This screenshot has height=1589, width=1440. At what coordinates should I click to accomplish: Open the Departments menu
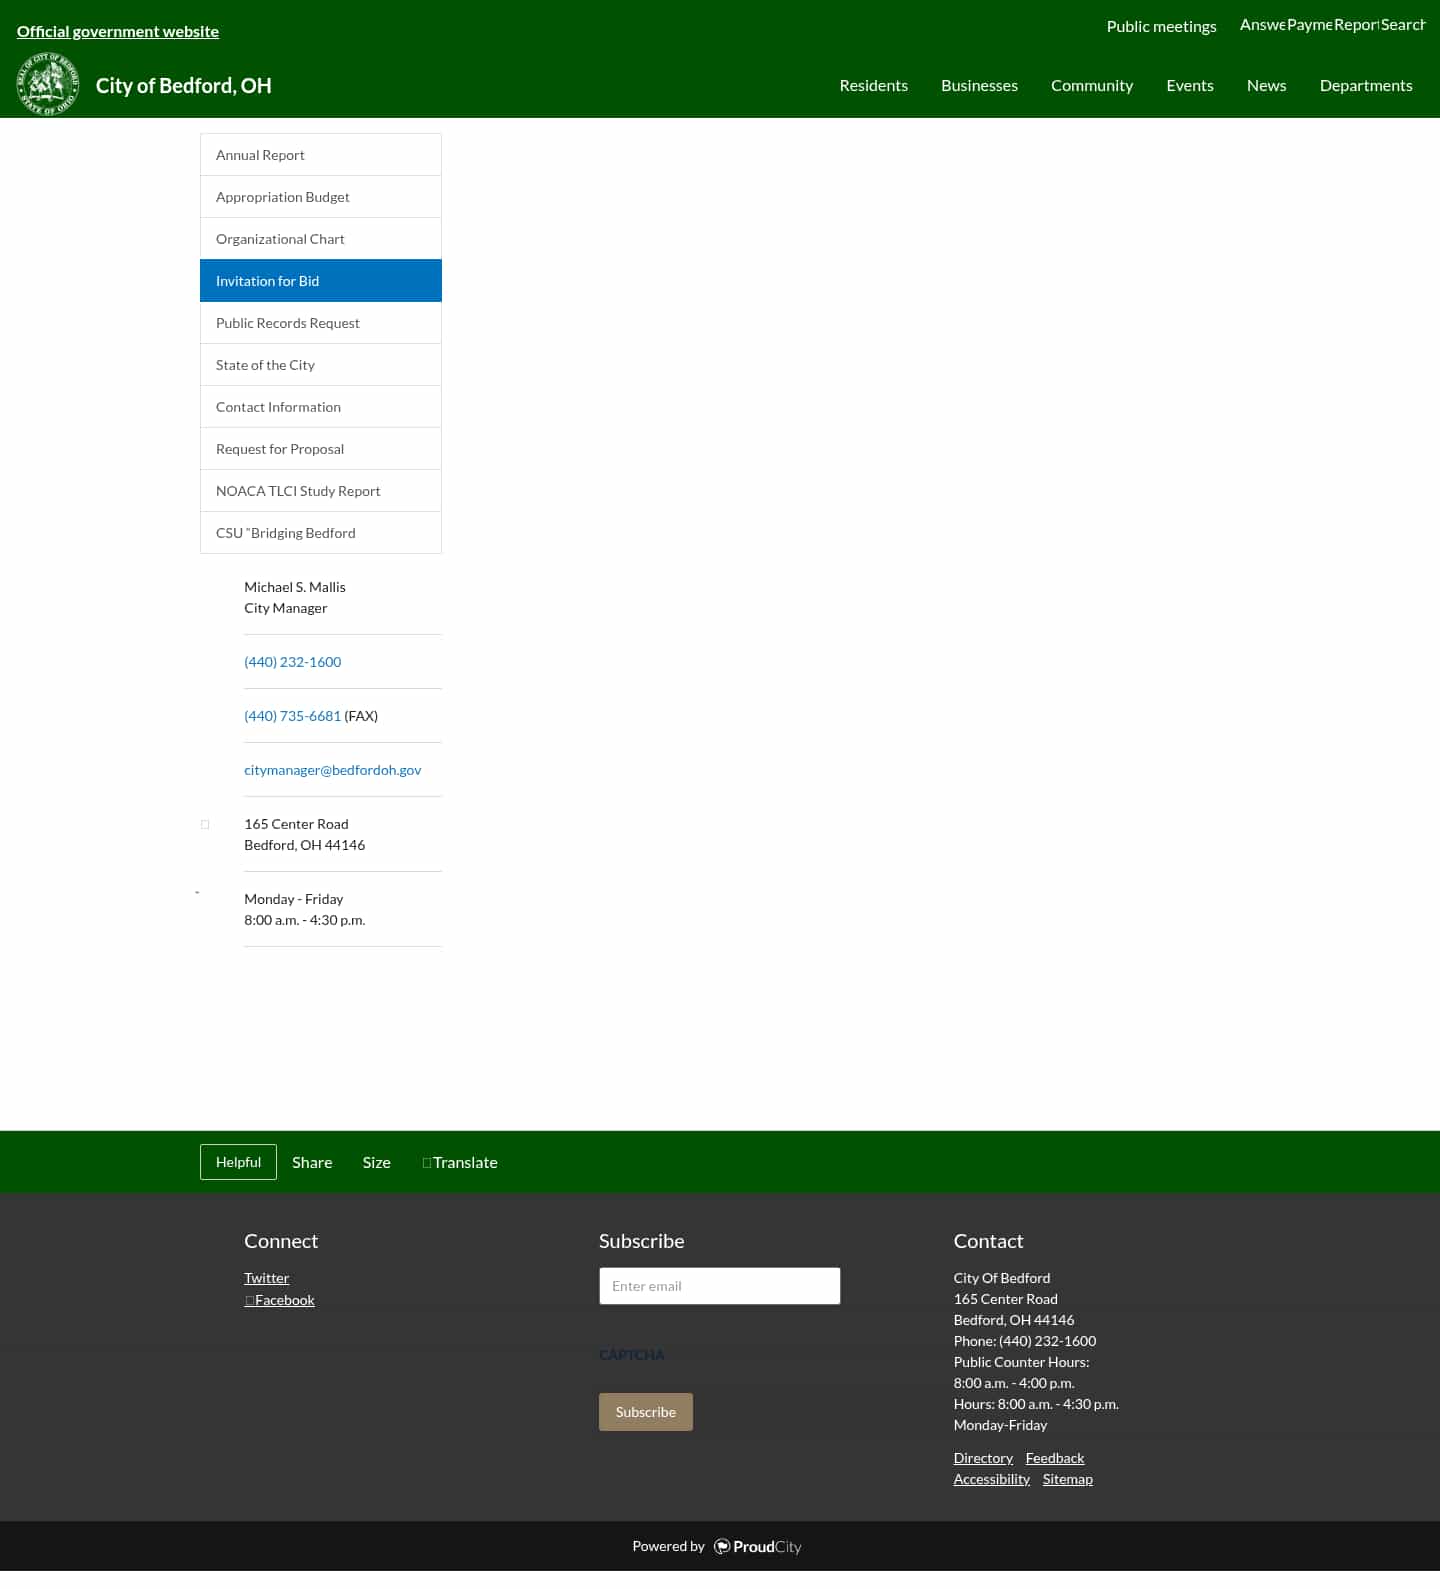click(1366, 85)
